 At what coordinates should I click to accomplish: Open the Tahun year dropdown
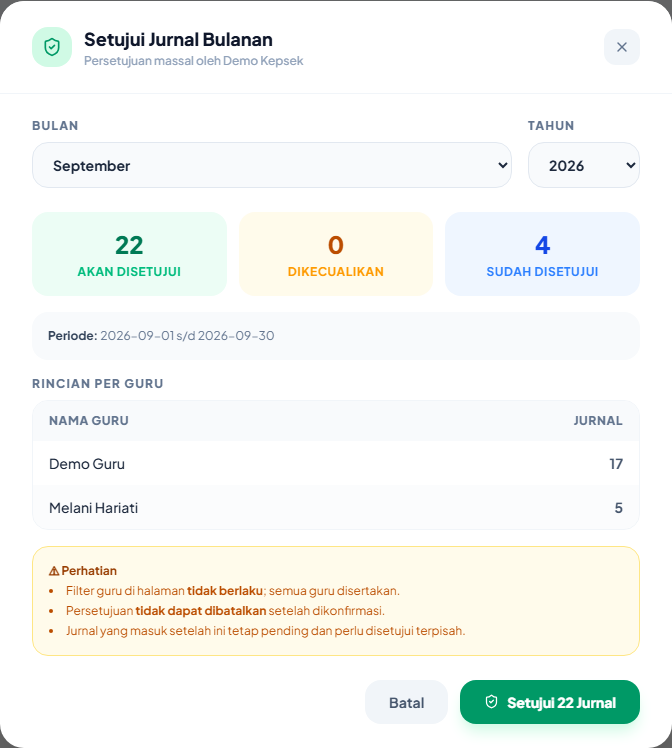[584, 165]
